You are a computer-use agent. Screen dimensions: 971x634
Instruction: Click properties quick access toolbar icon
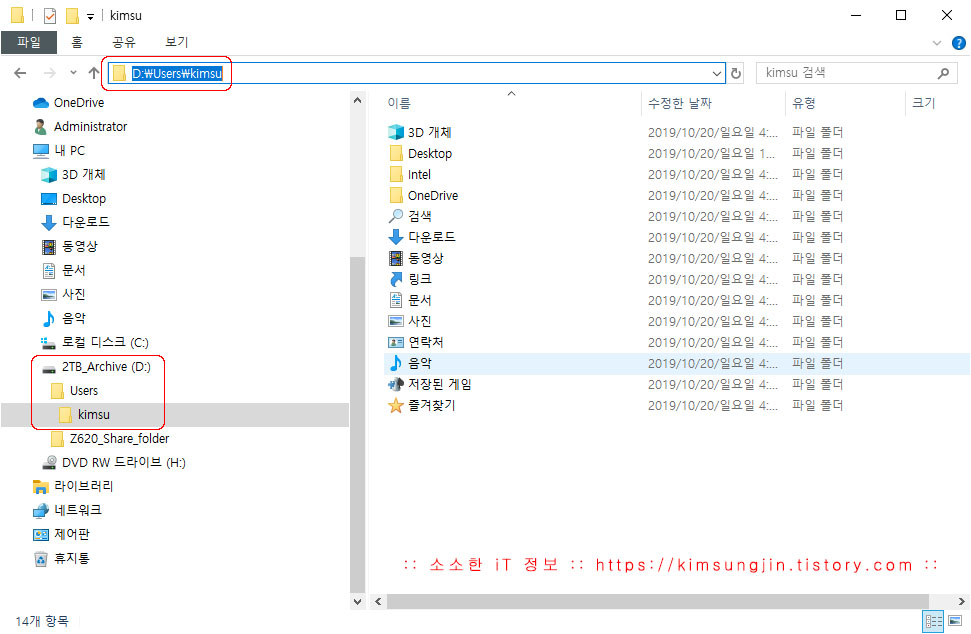50,15
